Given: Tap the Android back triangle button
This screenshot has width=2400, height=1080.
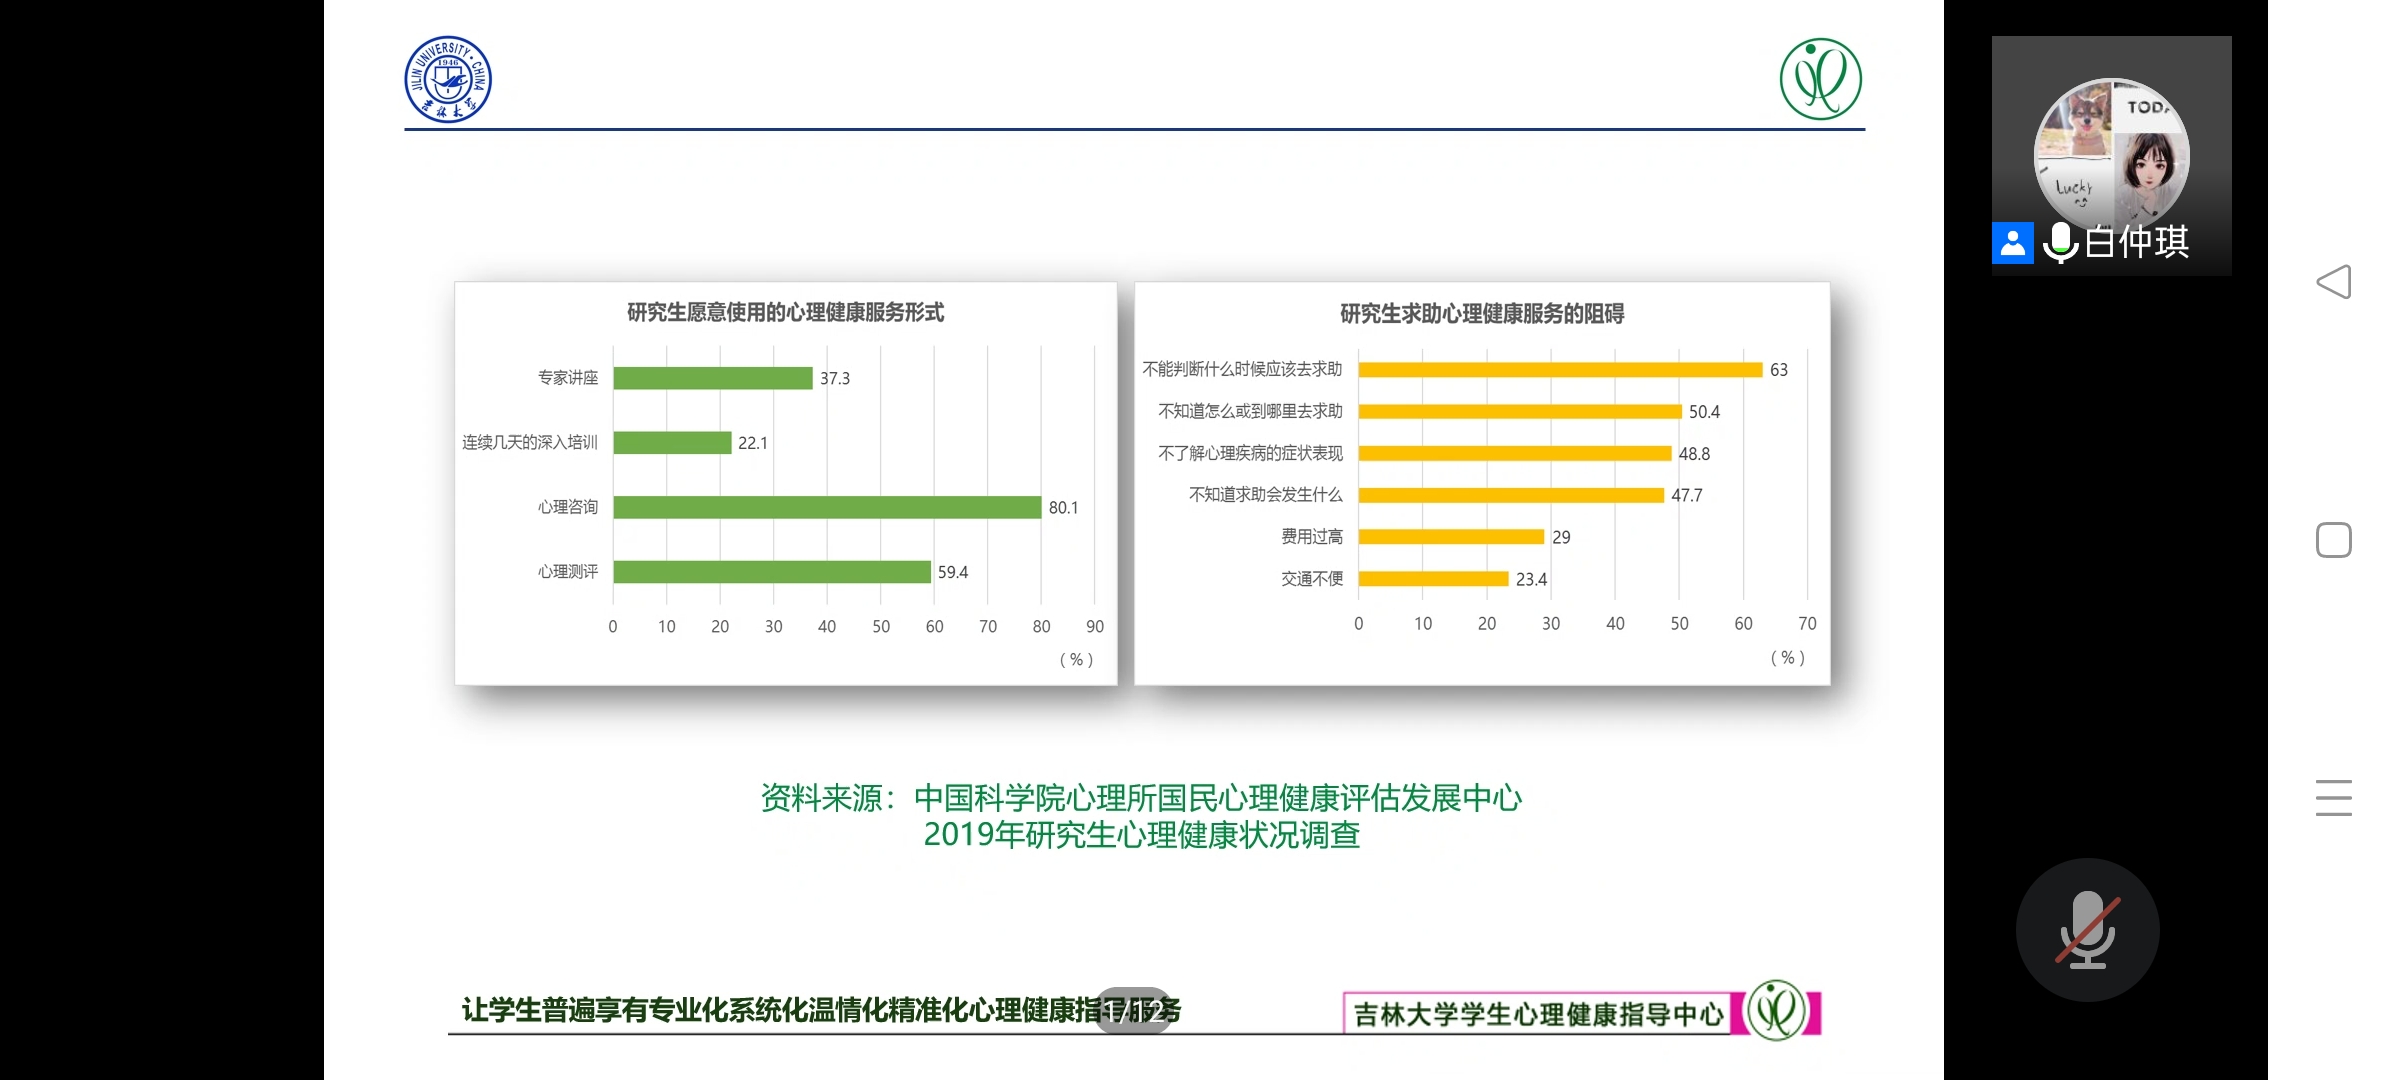Looking at the screenshot, I should tap(2334, 282).
